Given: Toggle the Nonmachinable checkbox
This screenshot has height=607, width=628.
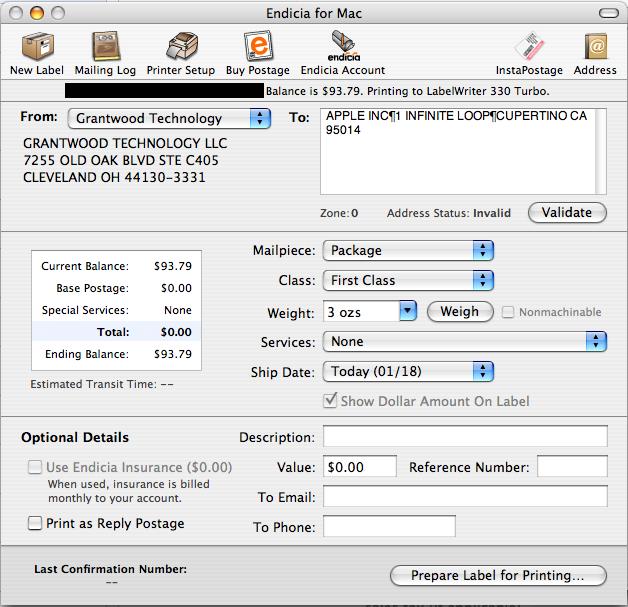Looking at the screenshot, I should 507,312.
